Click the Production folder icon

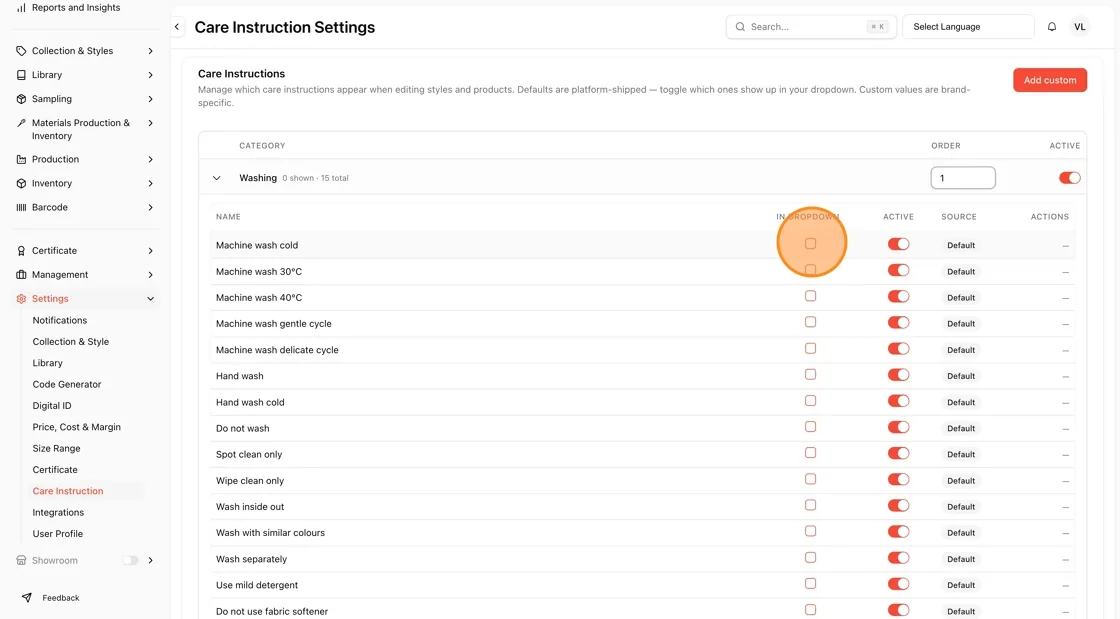click(x=21, y=159)
